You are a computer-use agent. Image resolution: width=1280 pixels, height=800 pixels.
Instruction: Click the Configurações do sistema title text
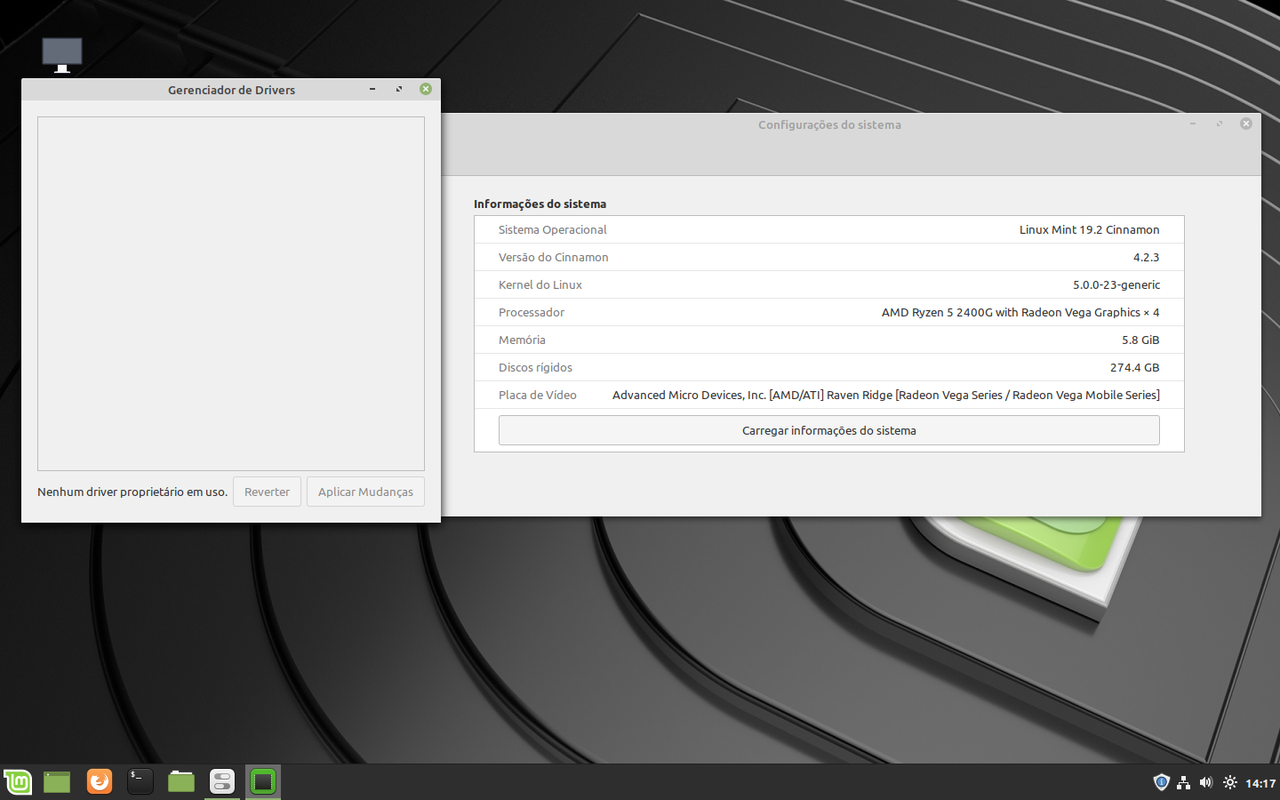click(x=829, y=125)
